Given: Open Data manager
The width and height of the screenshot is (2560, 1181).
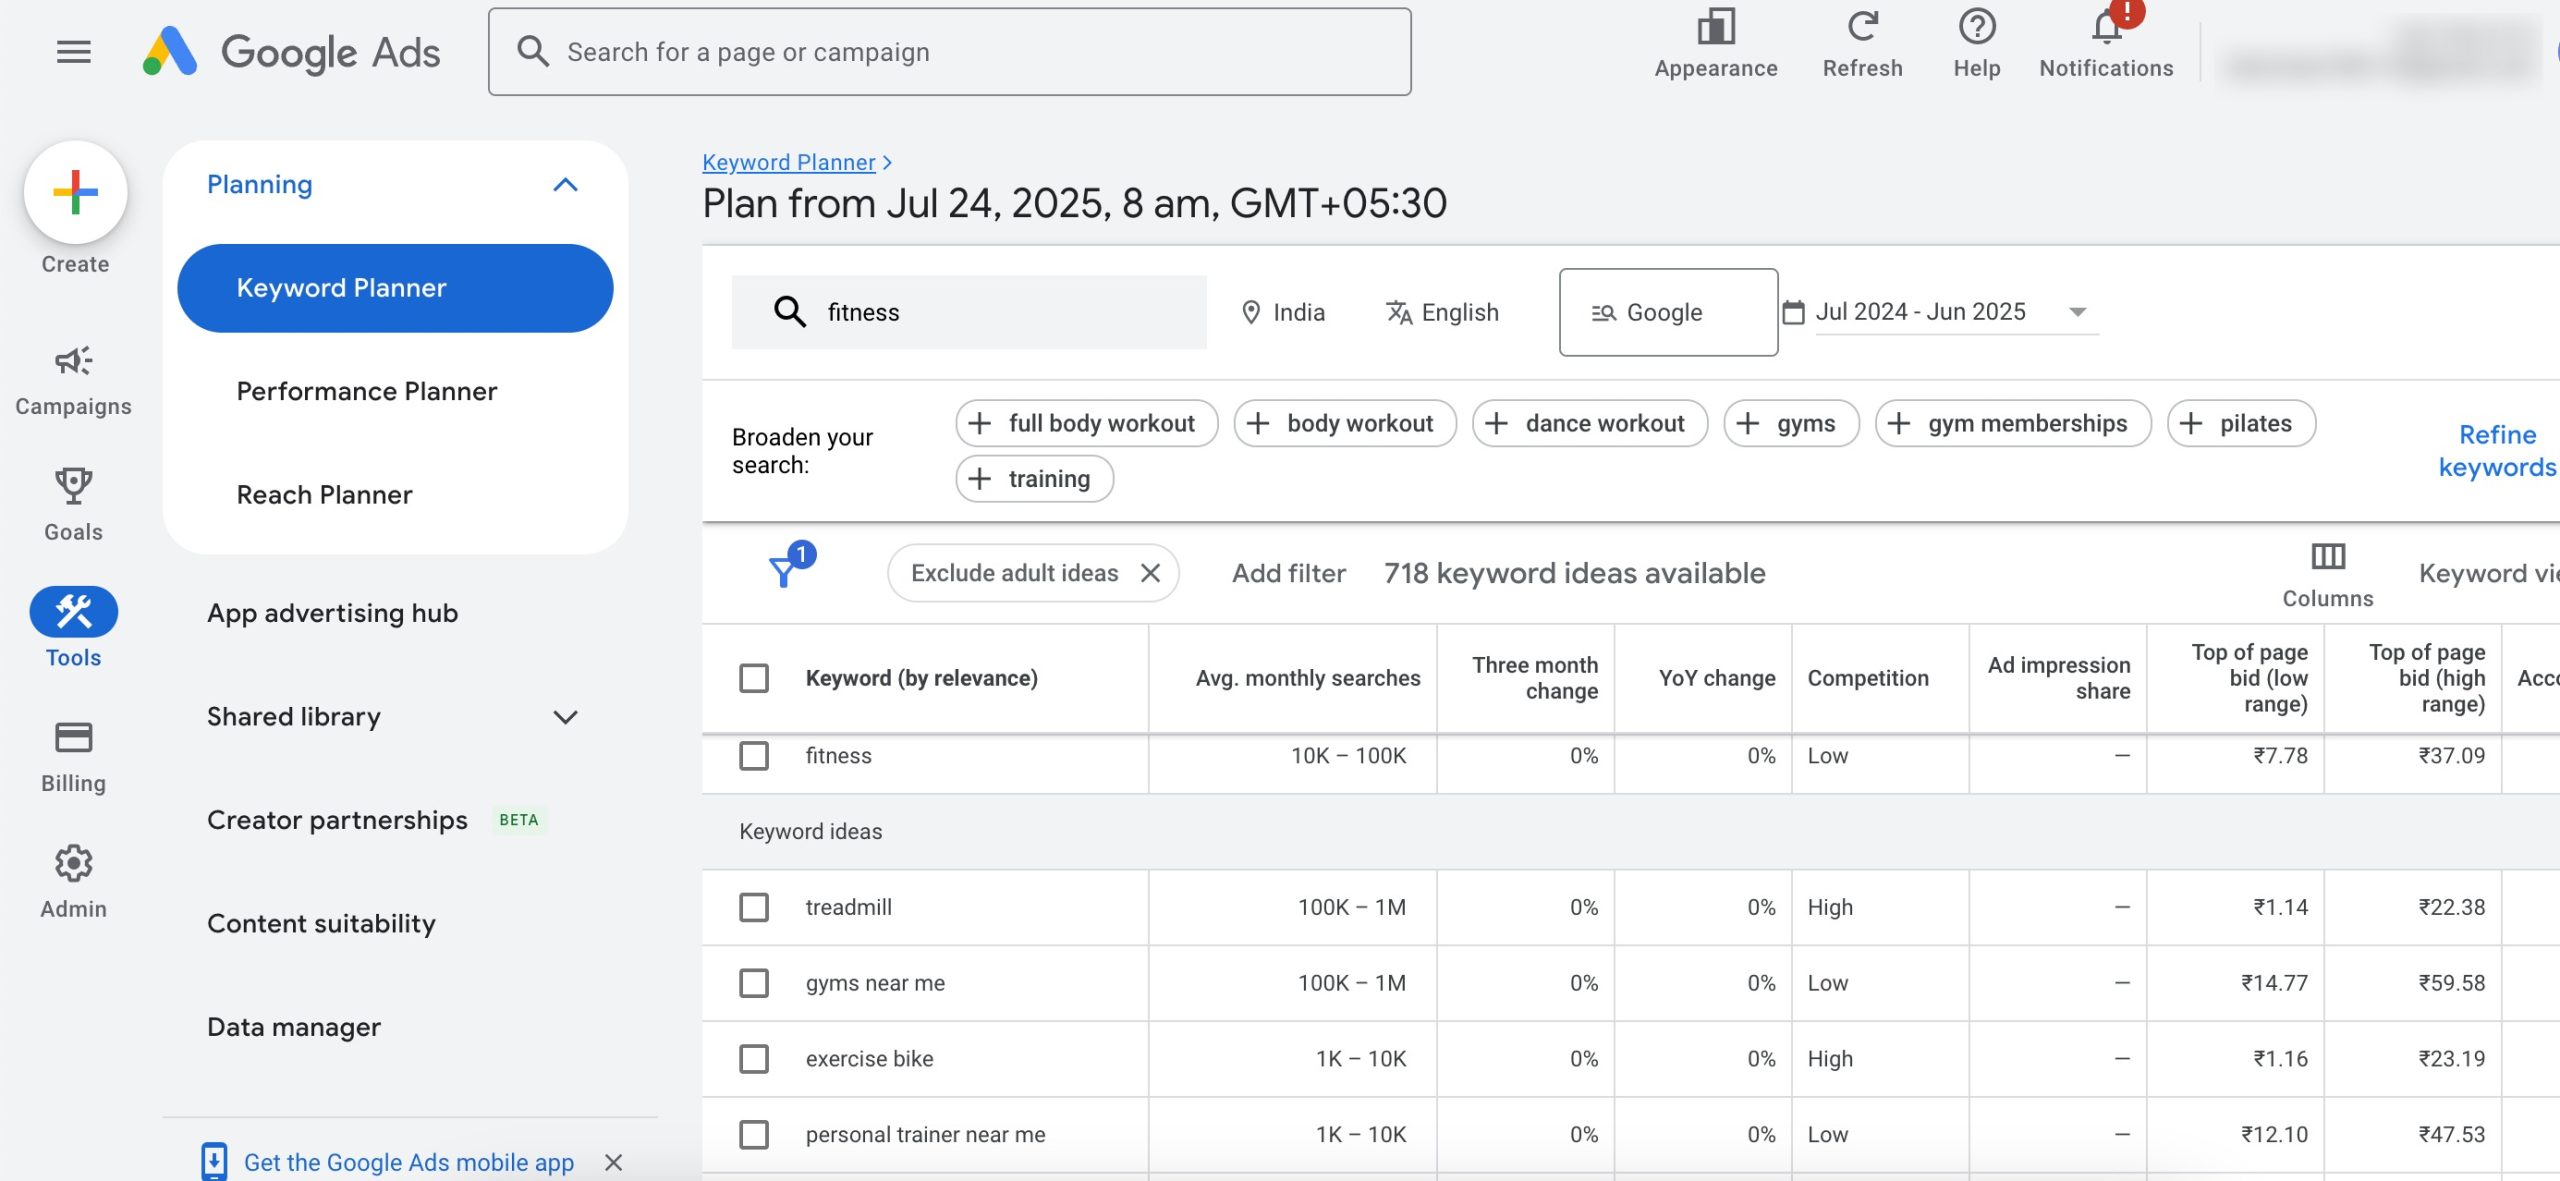Looking at the screenshot, I should tap(294, 1027).
